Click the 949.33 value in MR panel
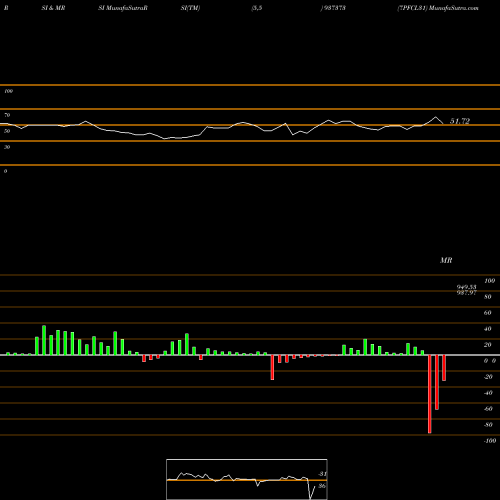500x500 pixels. (467, 287)
